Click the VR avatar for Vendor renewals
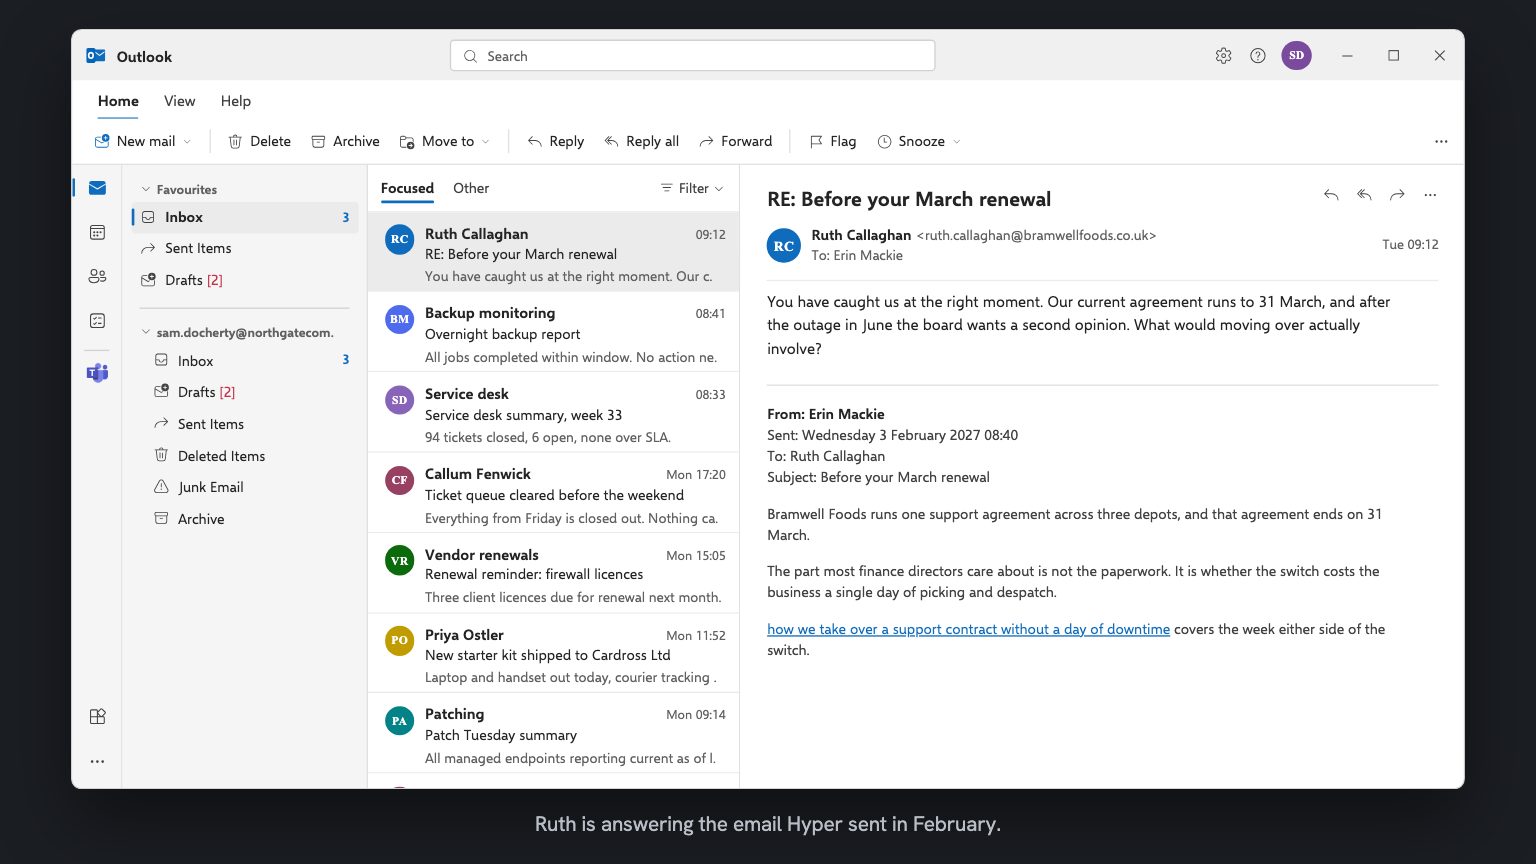Image resolution: width=1536 pixels, height=864 pixels. (x=399, y=560)
